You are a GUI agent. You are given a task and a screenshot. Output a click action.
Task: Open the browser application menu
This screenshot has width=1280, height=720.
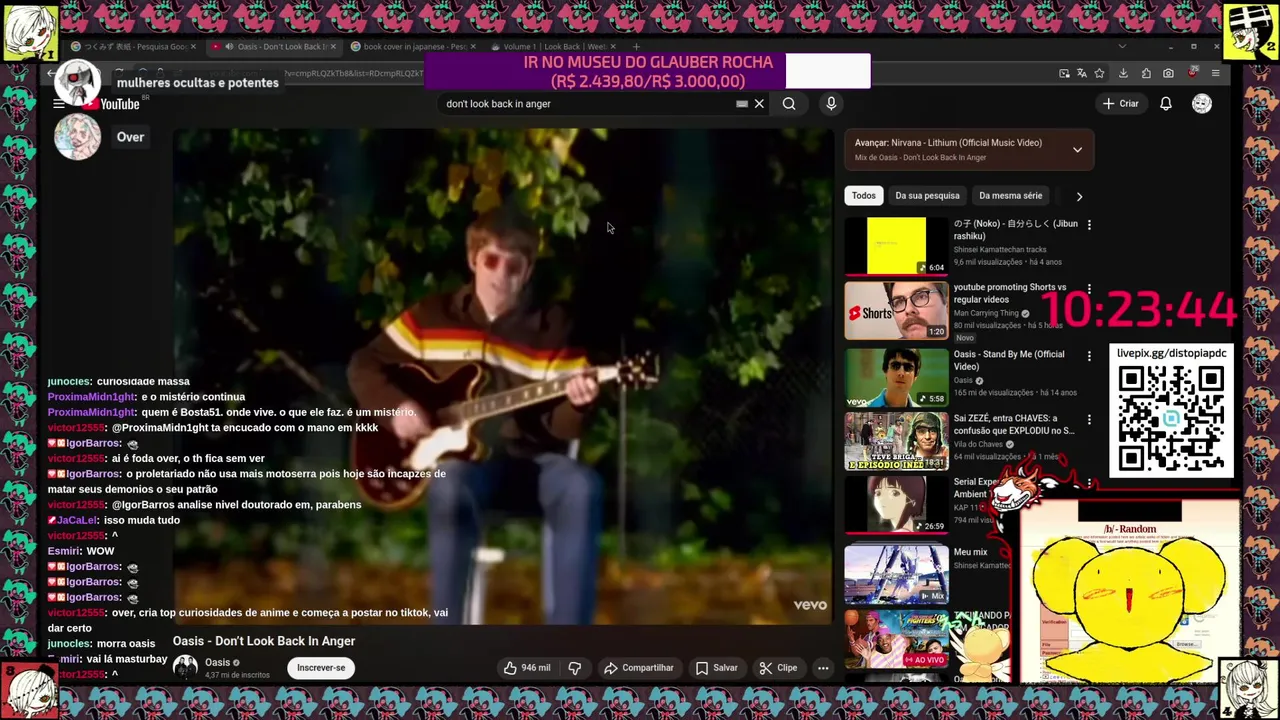coord(1215,73)
